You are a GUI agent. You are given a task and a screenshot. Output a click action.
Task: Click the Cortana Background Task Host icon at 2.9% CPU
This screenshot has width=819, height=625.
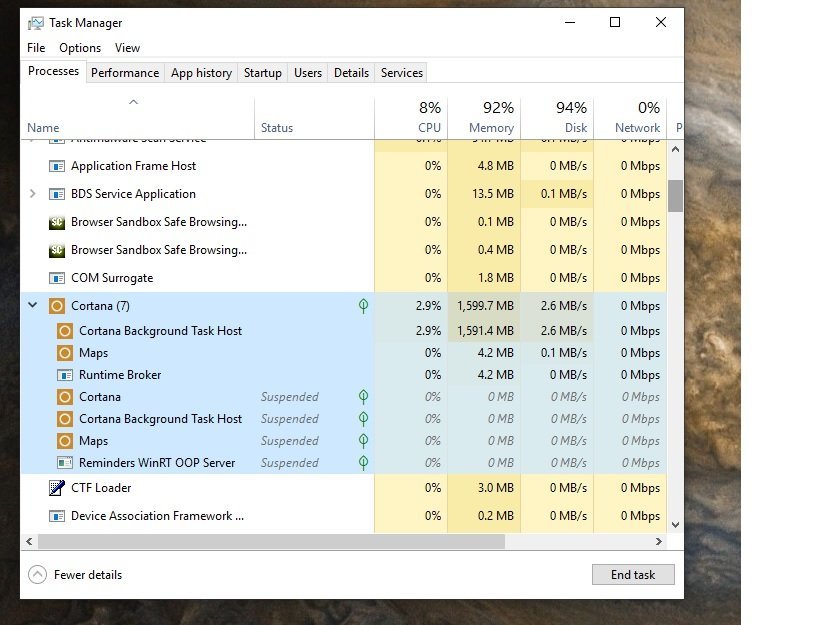pos(65,331)
